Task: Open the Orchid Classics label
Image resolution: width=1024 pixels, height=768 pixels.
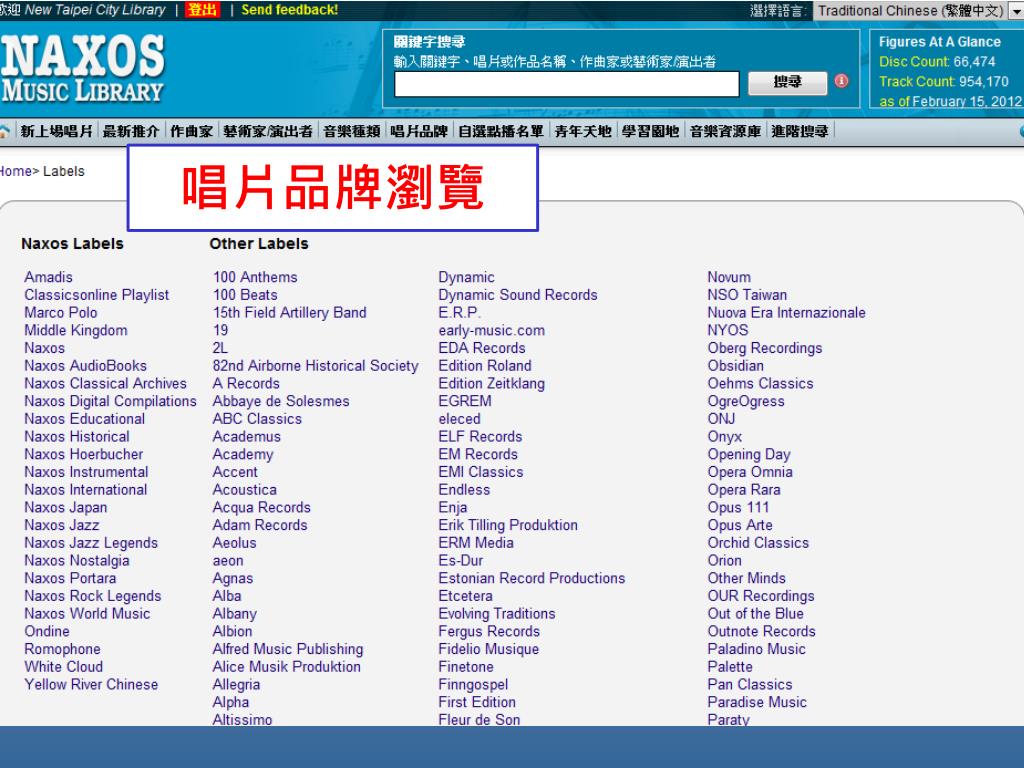Action: (x=758, y=543)
